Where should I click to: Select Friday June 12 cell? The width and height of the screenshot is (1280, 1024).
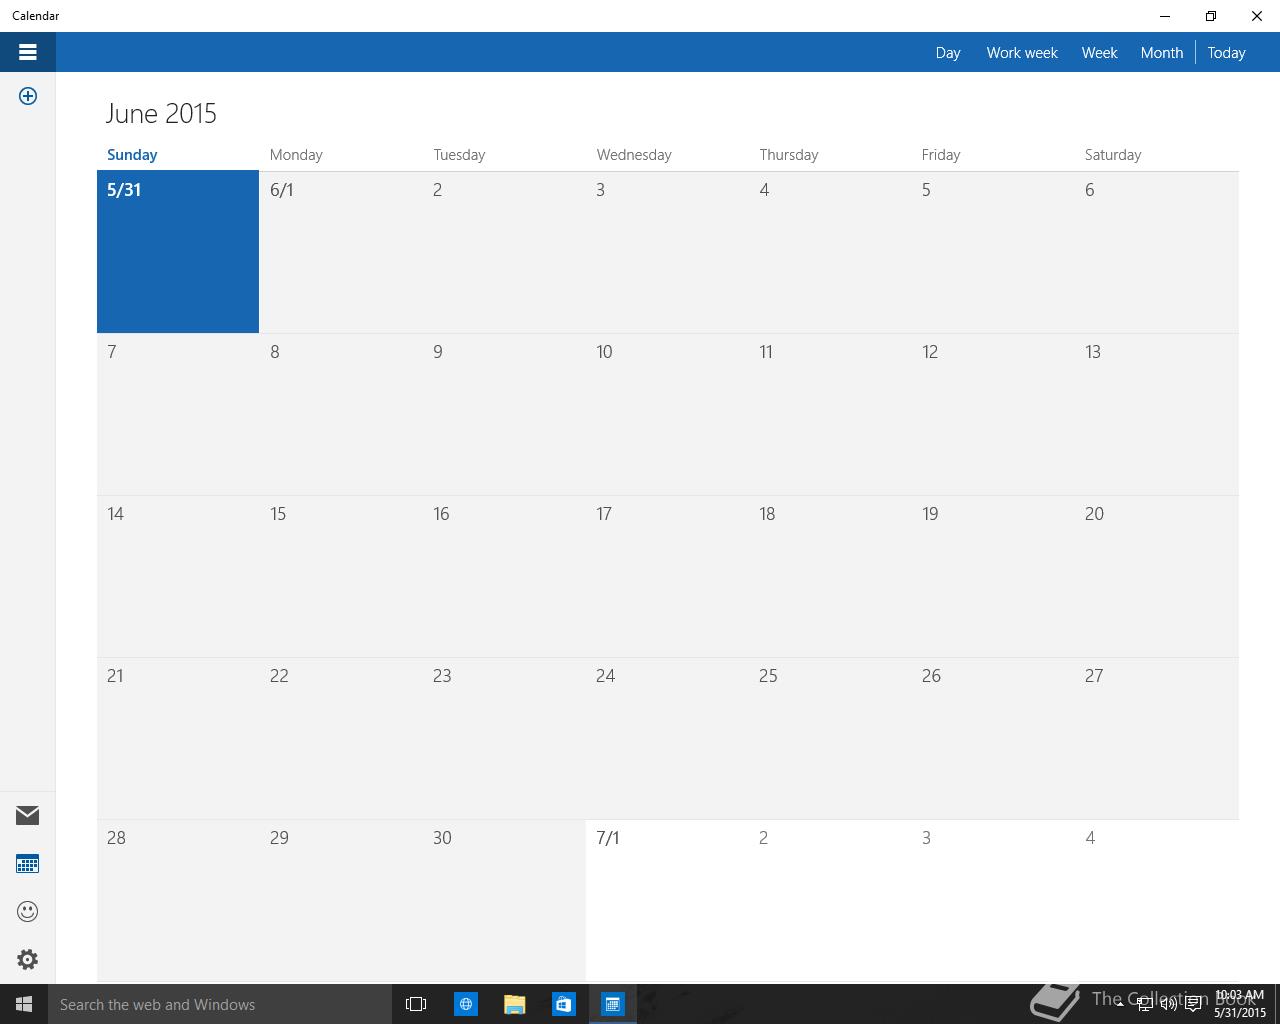coord(993,414)
